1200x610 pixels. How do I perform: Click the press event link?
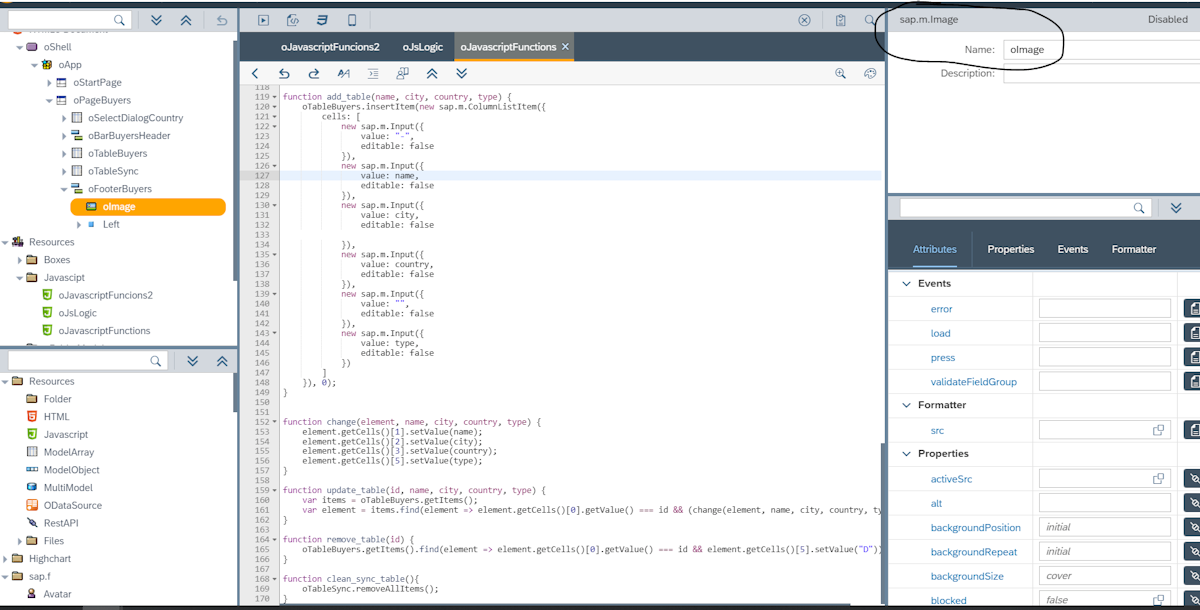tap(942, 358)
